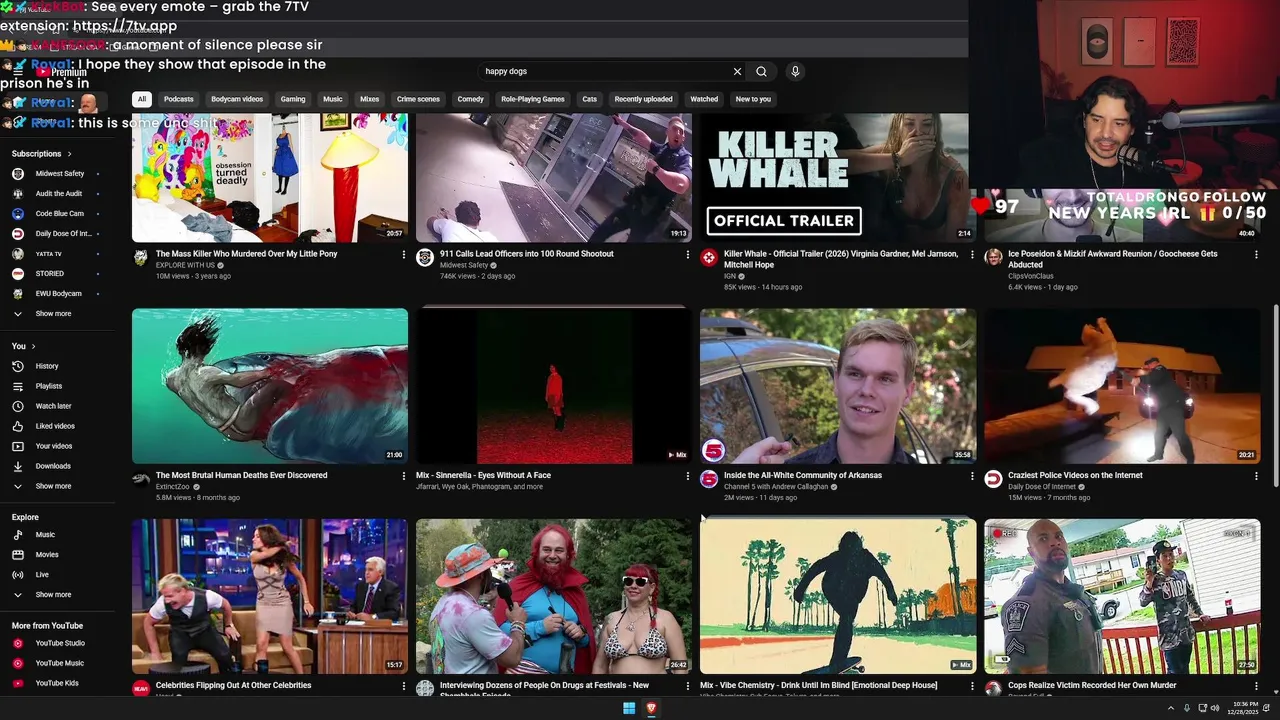Play the Sinnerella Eyes Without A Face mix thumbnail

tap(554, 386)
